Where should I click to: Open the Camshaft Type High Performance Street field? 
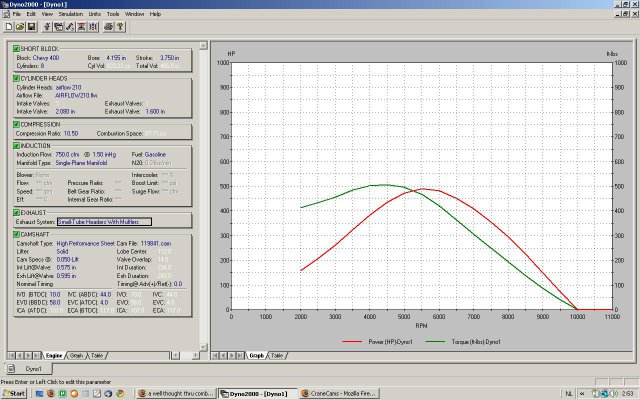[x=84, y=242]
